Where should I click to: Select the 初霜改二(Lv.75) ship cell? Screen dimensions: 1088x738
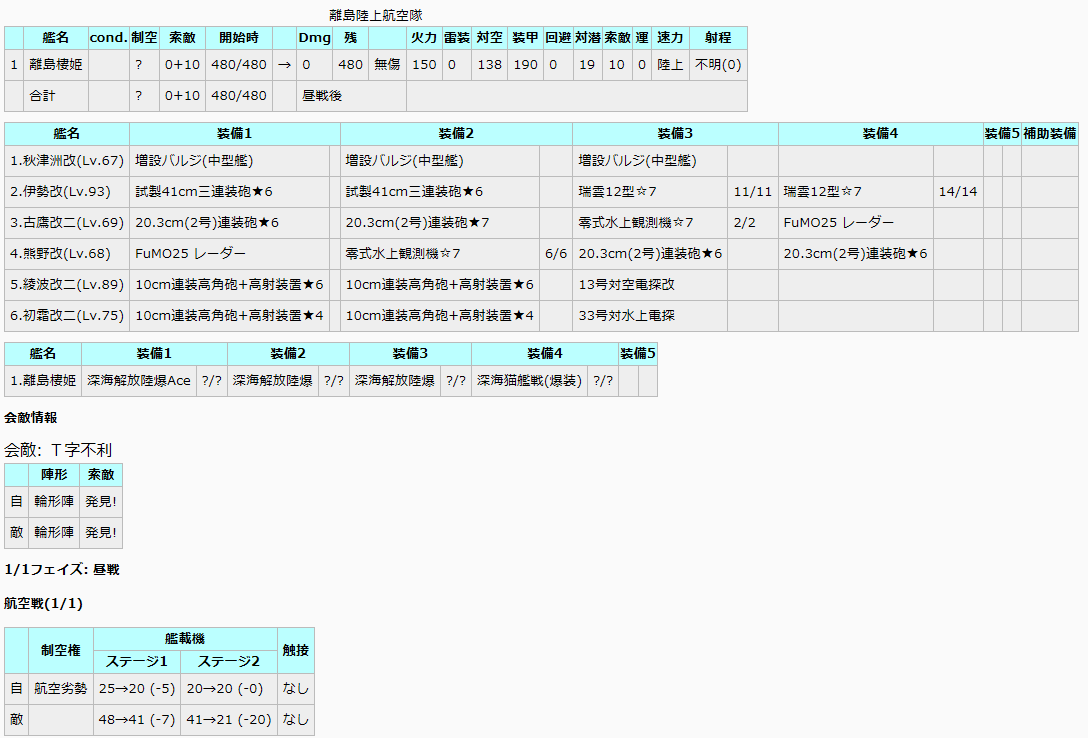click(x=67, y=316)
